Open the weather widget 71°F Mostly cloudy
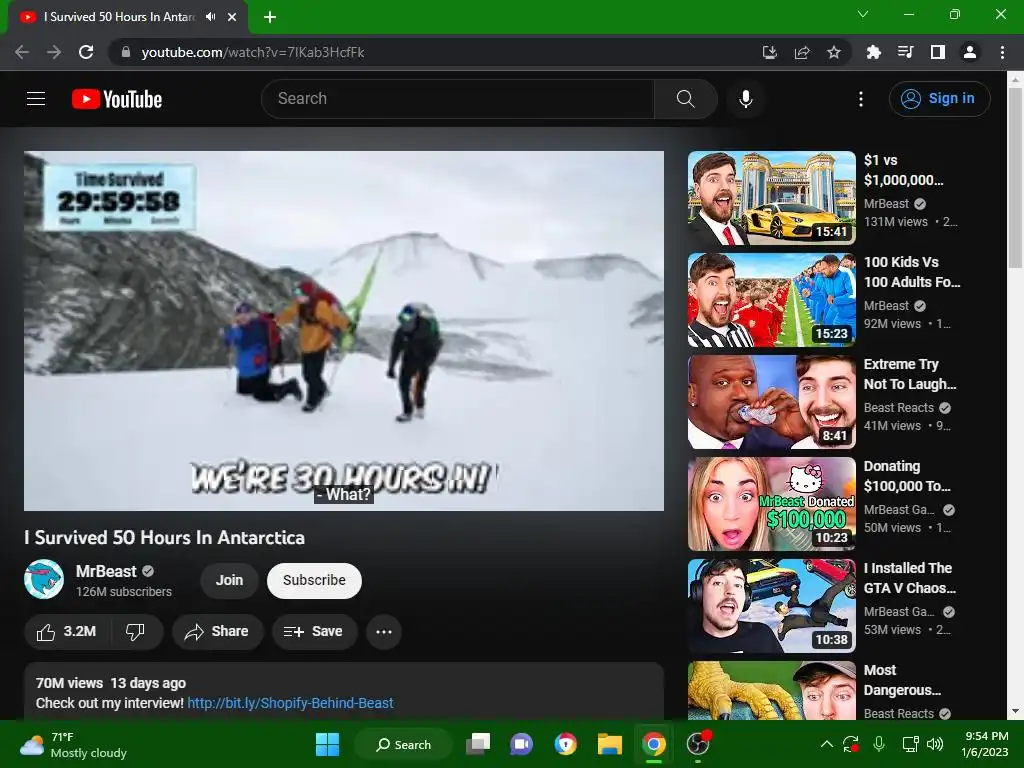This screenshot has width=1024, height=768. [x=74, y=744]
